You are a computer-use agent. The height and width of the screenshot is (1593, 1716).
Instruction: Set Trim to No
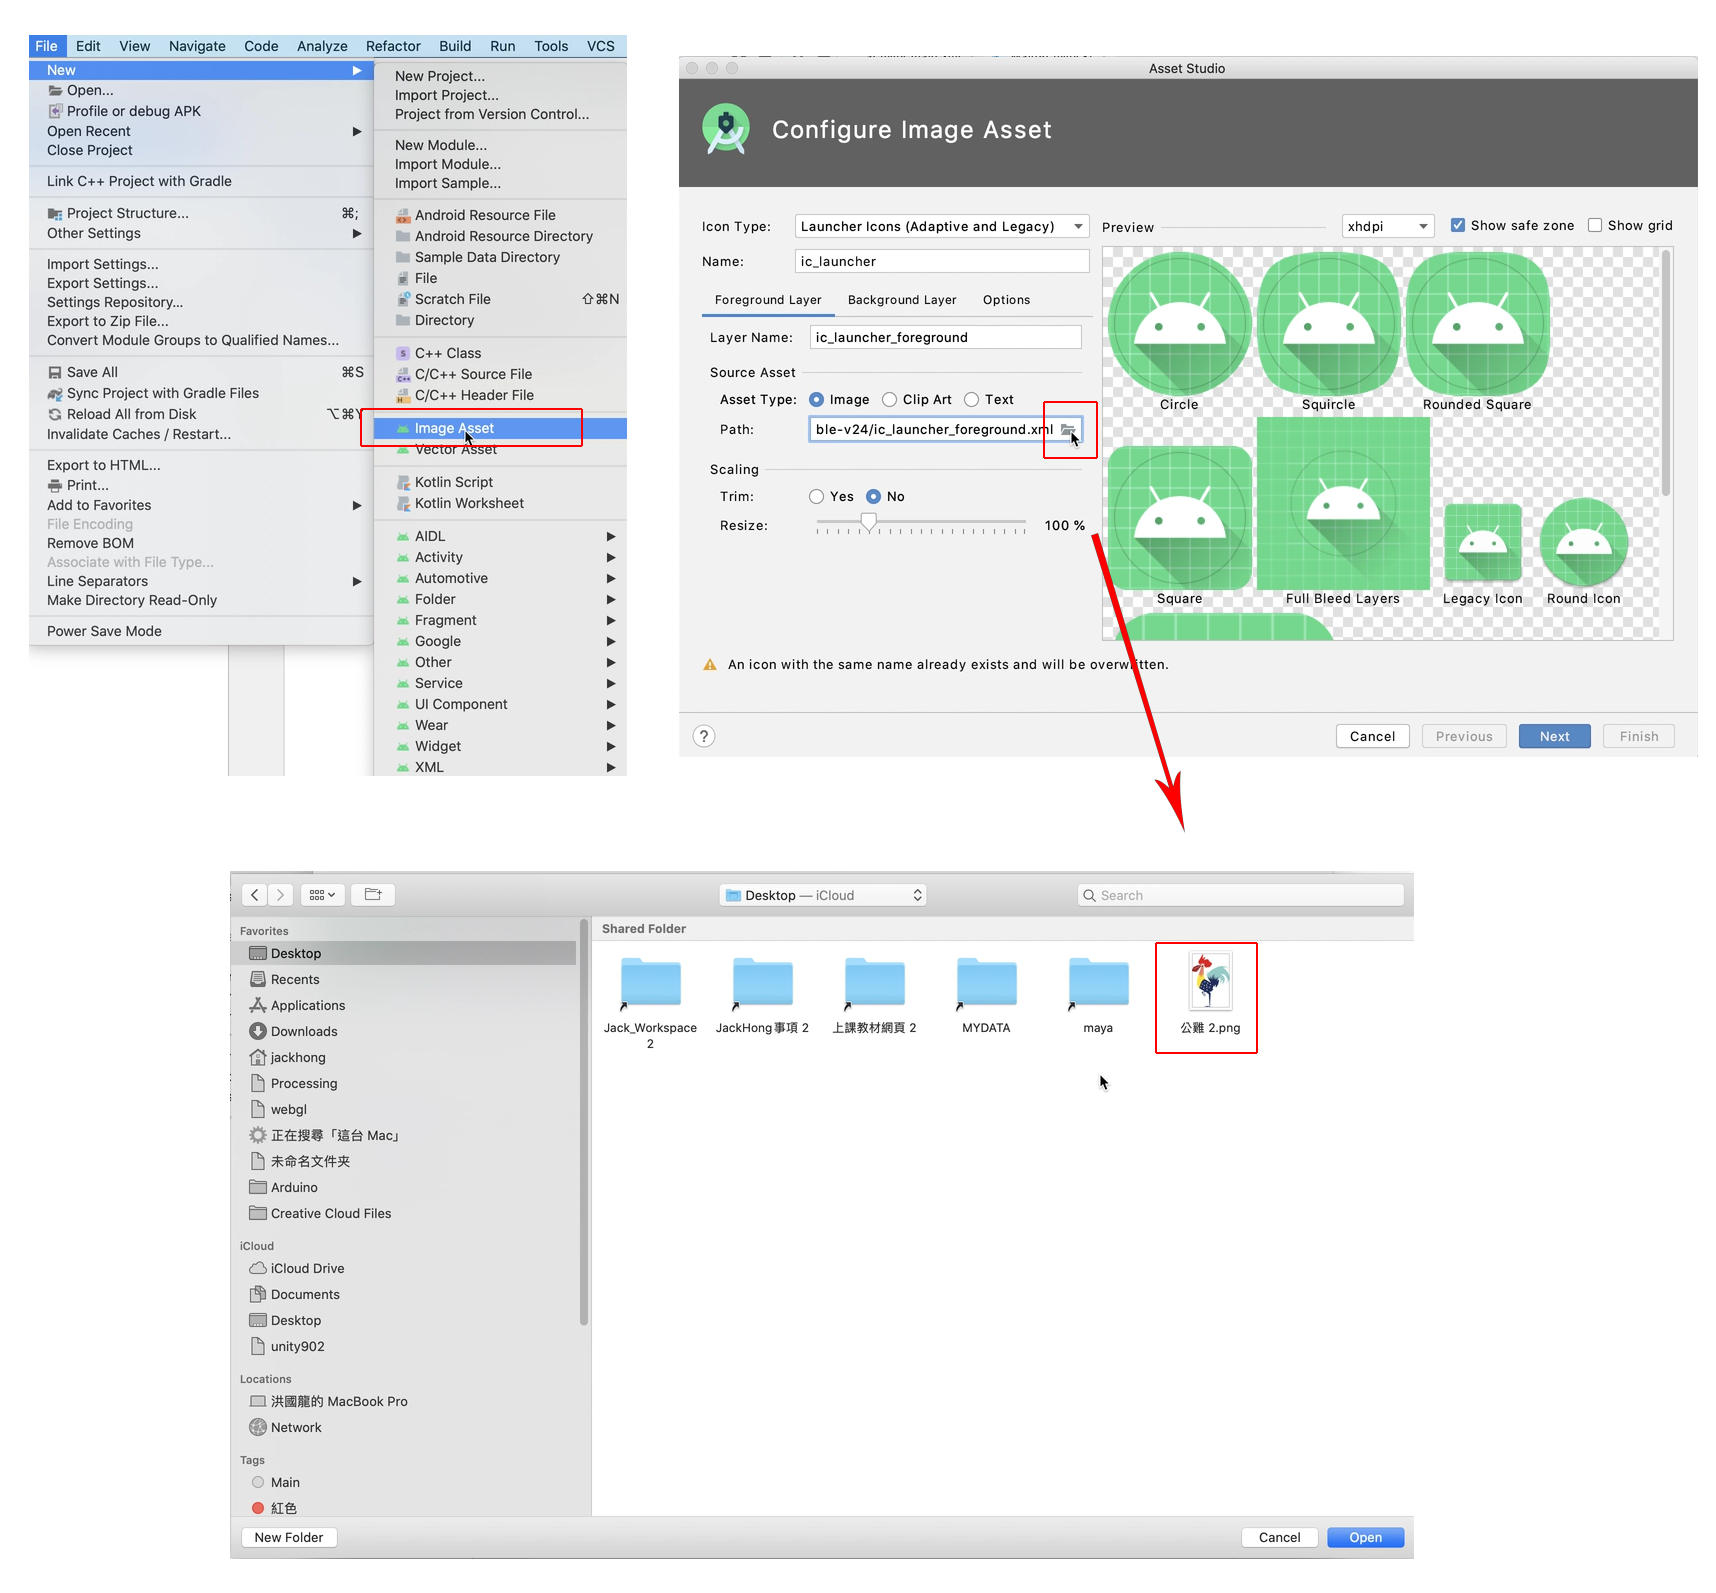(874, 496)
